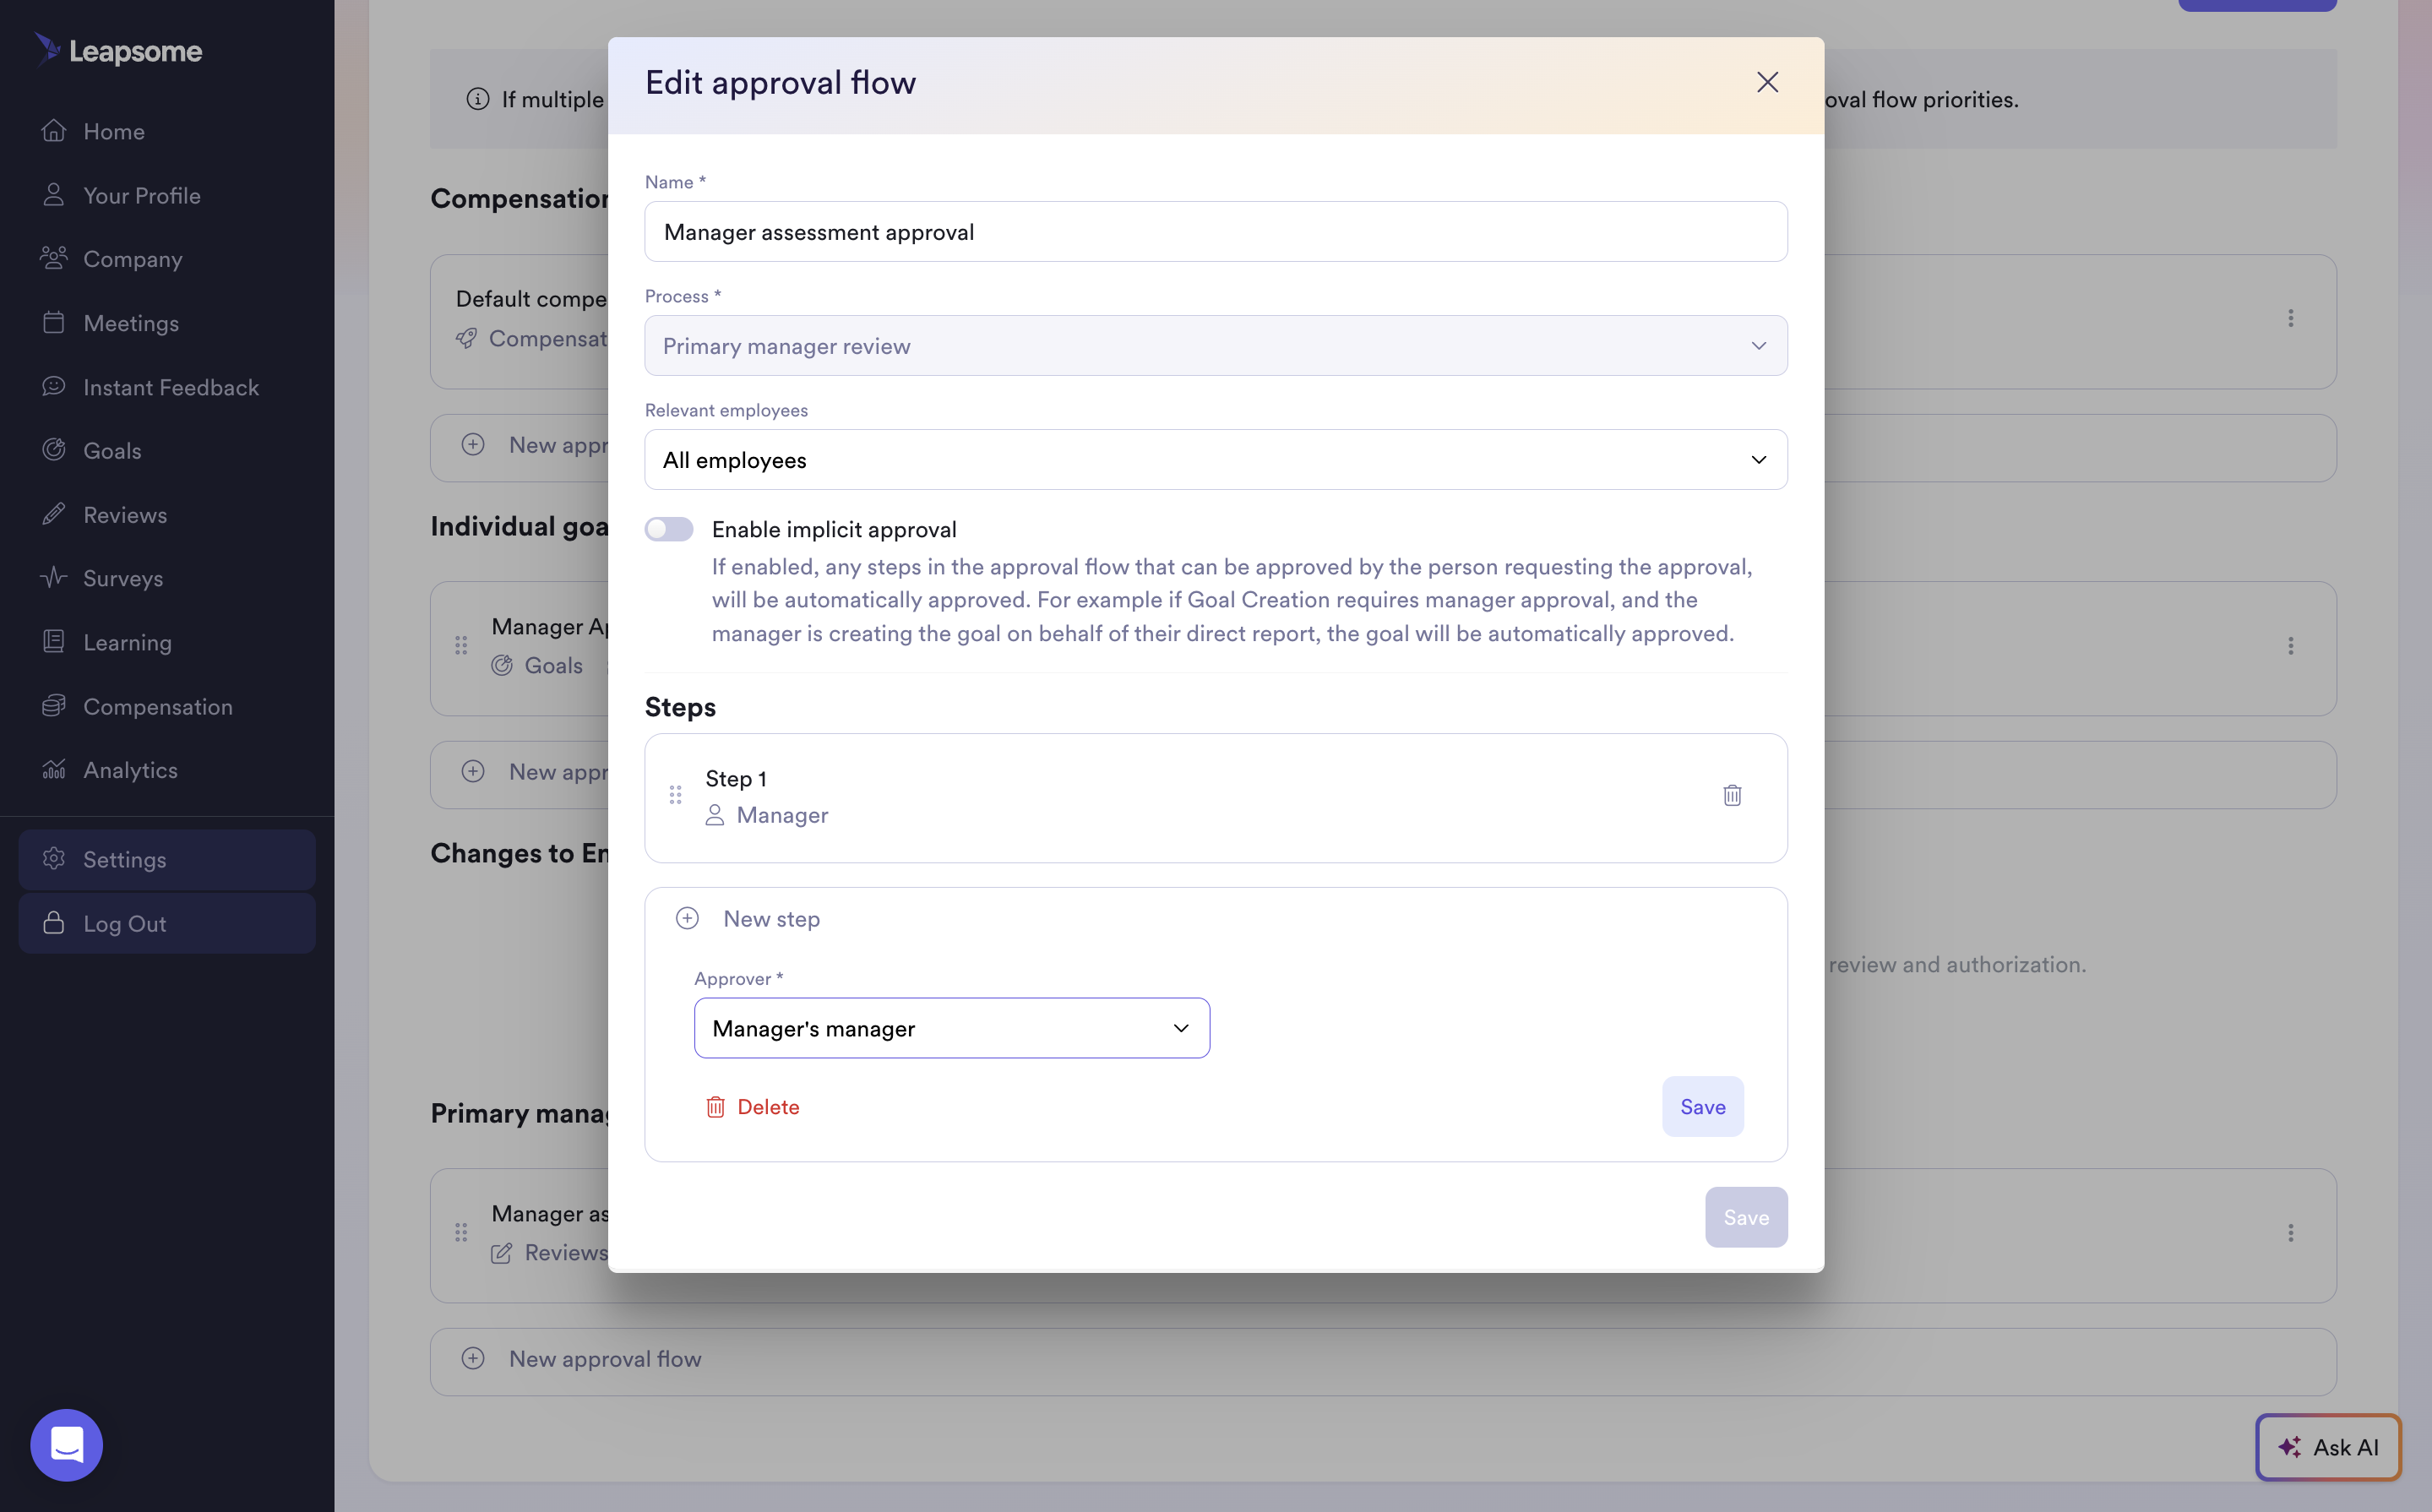Click the bottom Save flow button
The image size is (2432, 1512).
click(x=1746, y=1218)
